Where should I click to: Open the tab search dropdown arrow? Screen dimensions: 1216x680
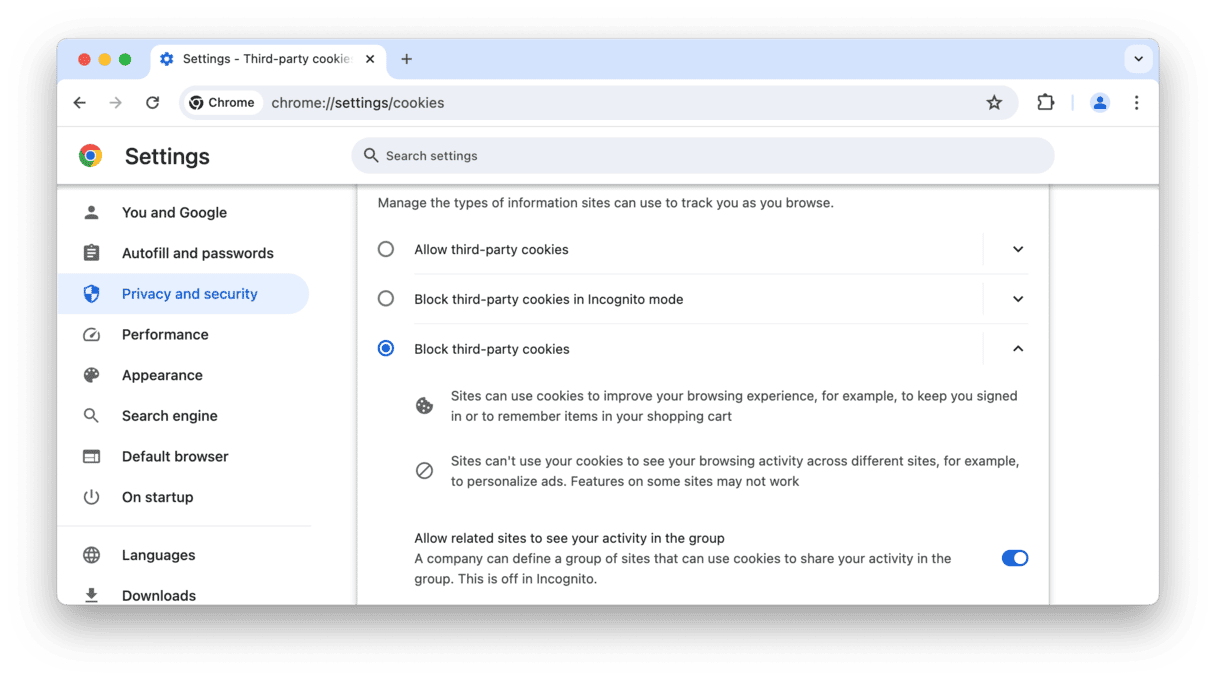coord(1138,59)
